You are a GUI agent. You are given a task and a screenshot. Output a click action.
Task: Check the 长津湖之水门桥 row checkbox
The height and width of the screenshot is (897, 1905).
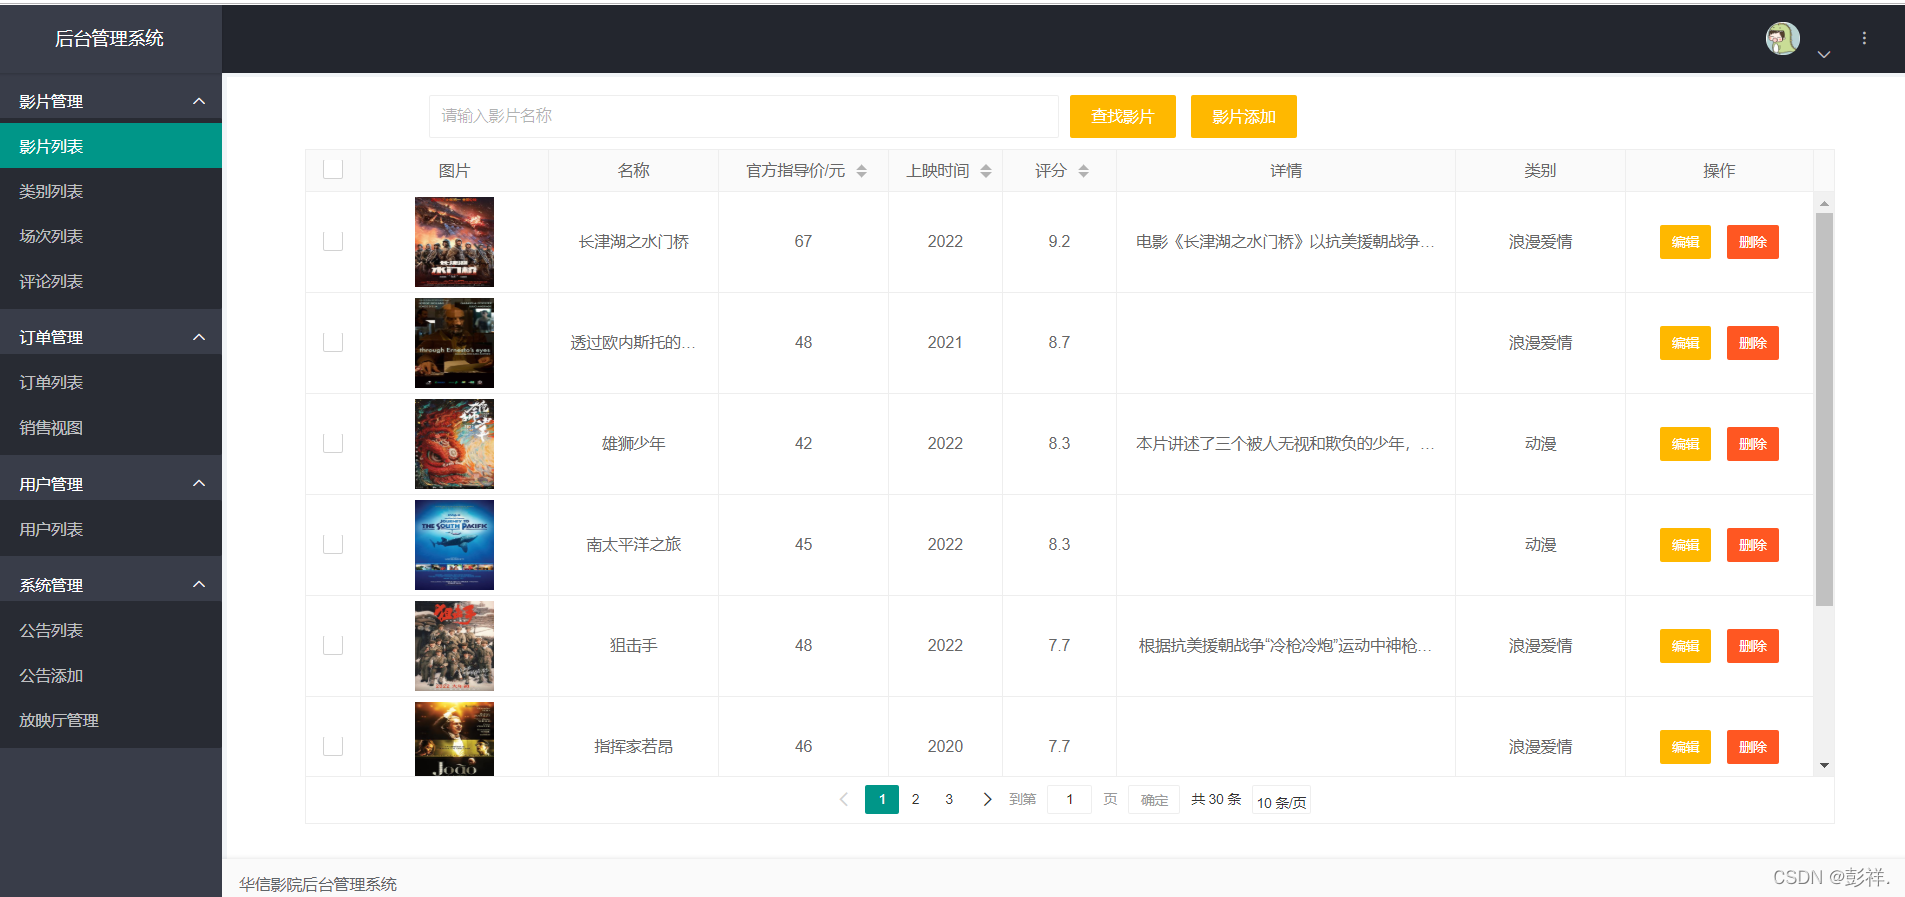(x=333, y=241)
